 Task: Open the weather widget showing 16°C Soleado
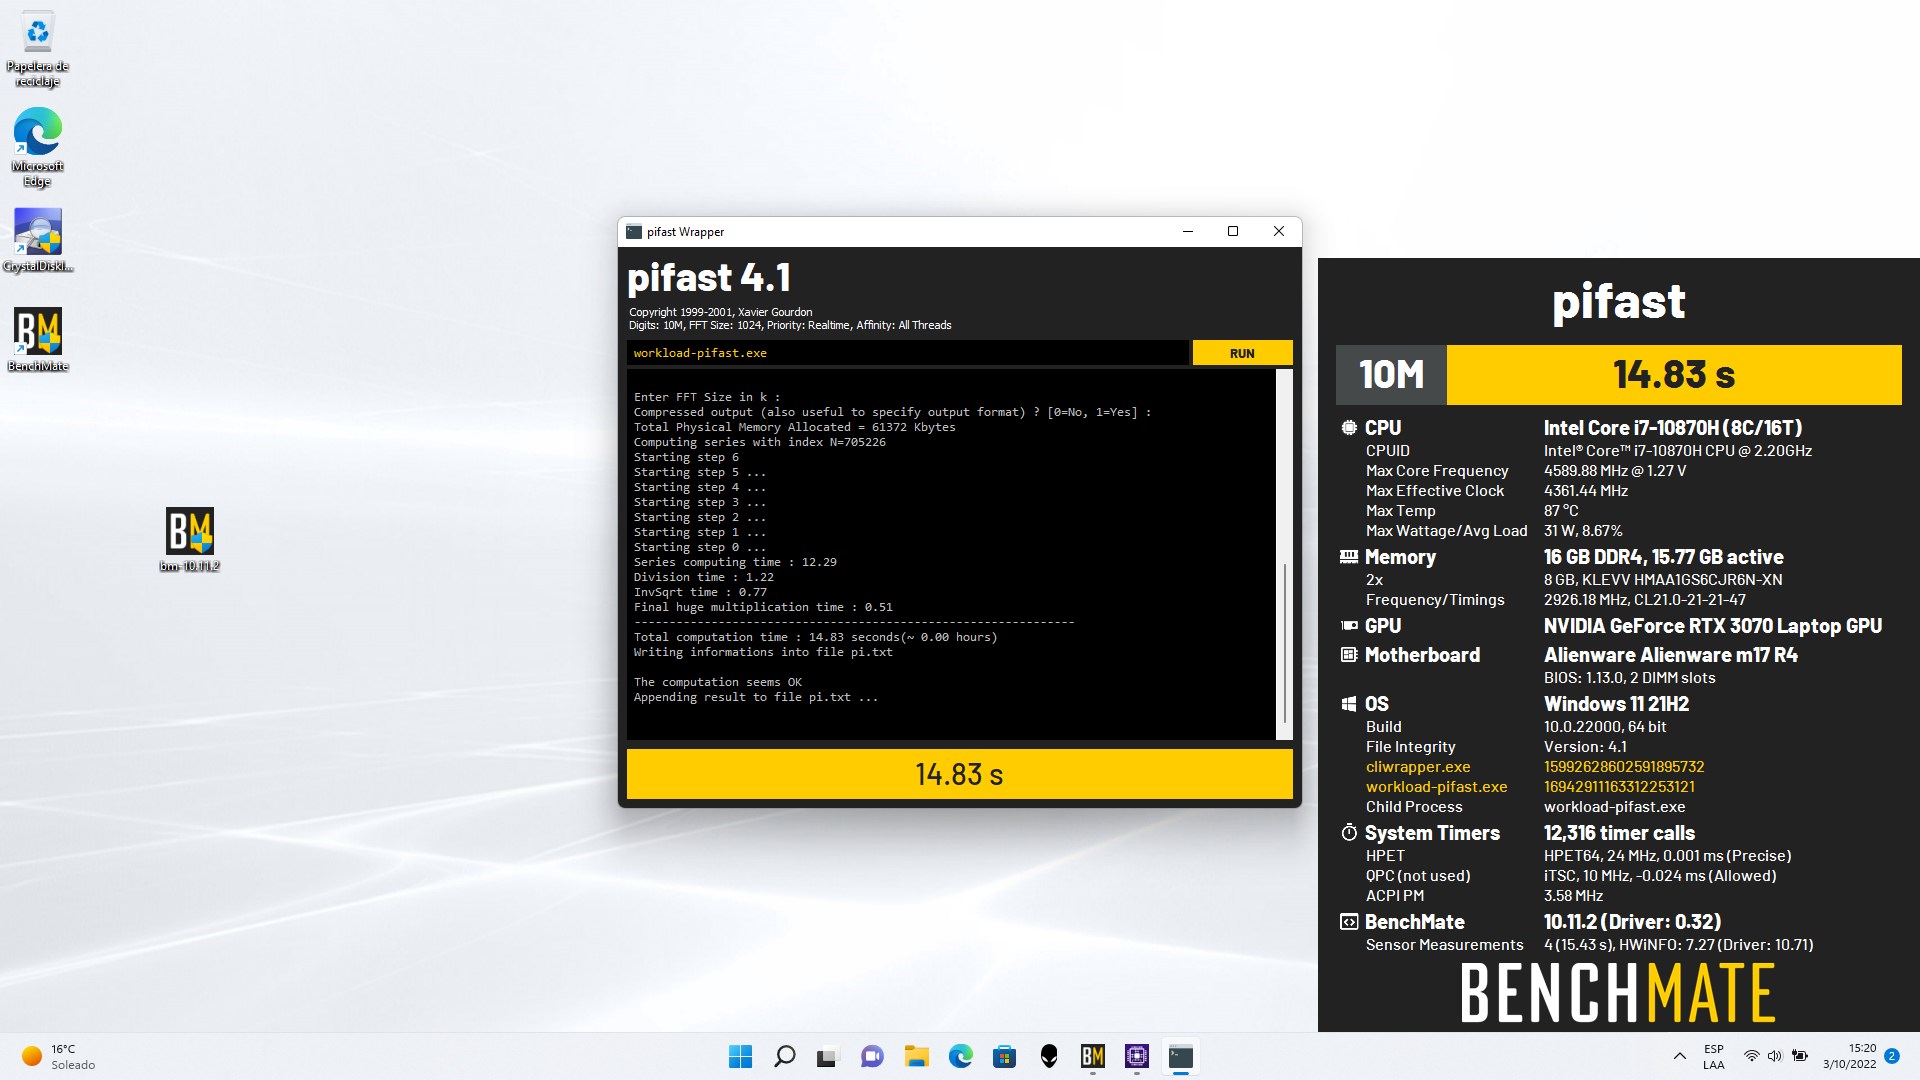click(60, 1056)
